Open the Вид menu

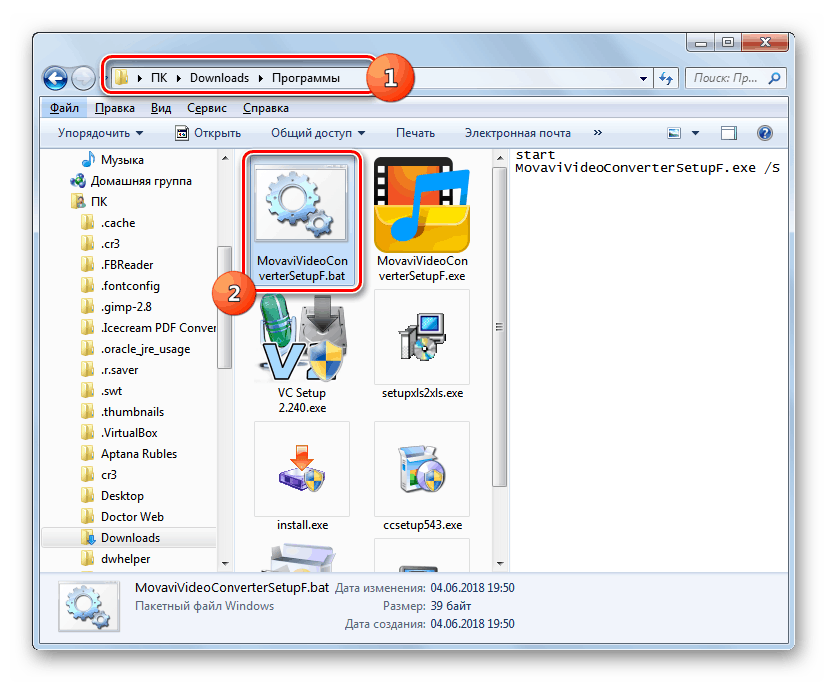(161, 108)
